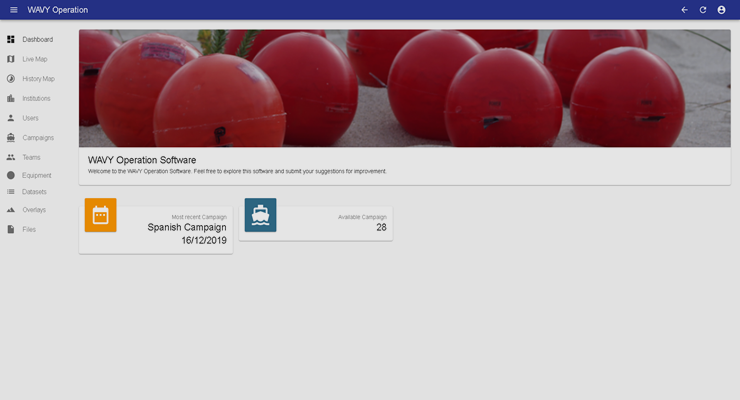Viewport: 740px width, 400px height.
Task: Select Equipment in sidebar
Action: click(x=37, y=175)
